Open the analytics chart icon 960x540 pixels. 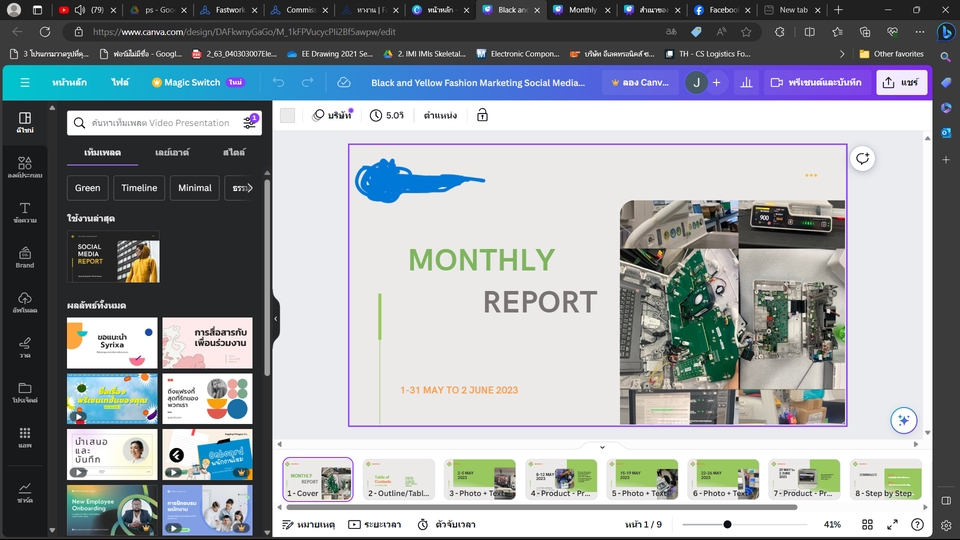(746, 82)
